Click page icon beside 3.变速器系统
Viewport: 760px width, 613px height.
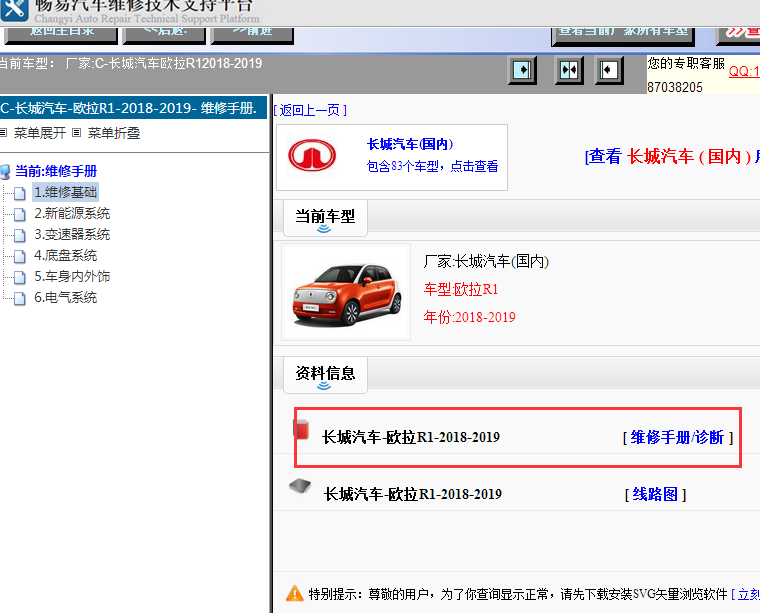pos(19,236)
